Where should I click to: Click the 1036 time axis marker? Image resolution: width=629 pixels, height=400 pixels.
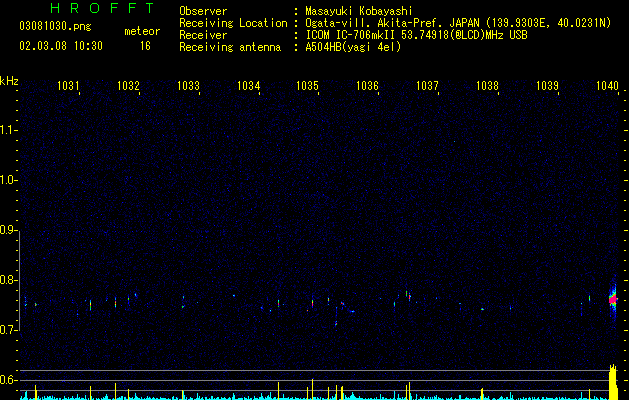367,85
